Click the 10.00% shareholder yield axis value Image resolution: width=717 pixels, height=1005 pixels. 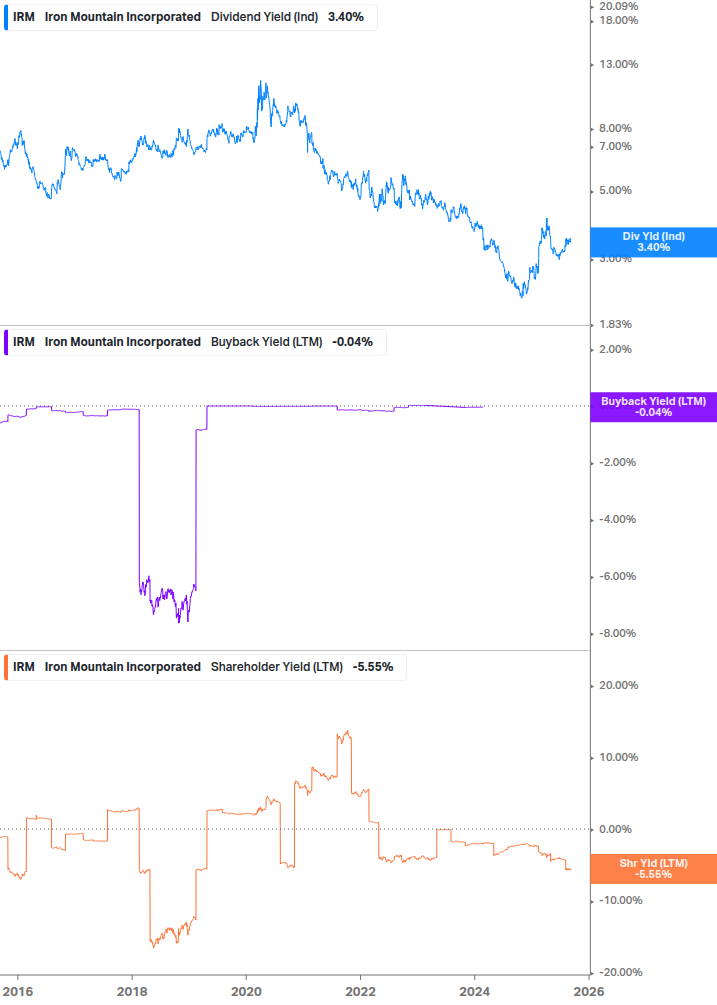tap(618, 758)
